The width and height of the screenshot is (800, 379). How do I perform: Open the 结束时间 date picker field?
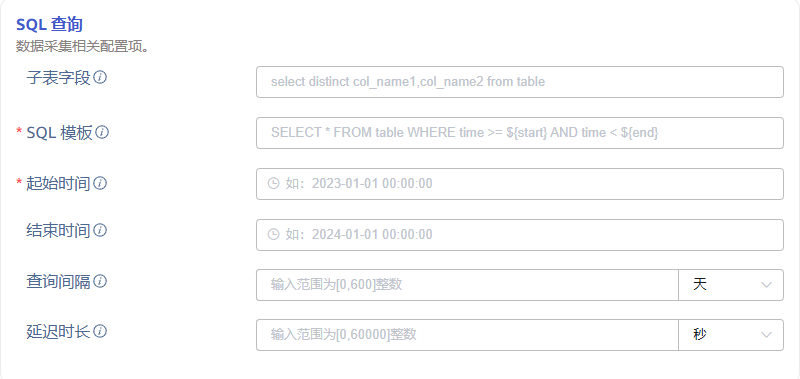tap(519, 235)
